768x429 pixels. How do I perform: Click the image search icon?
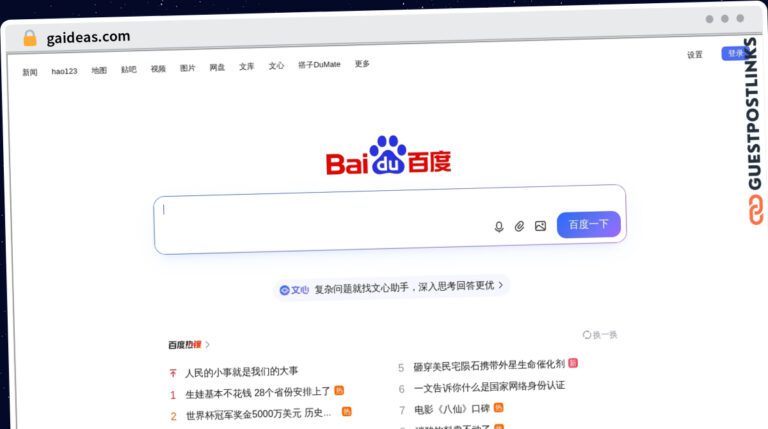[x=540, y=226]
